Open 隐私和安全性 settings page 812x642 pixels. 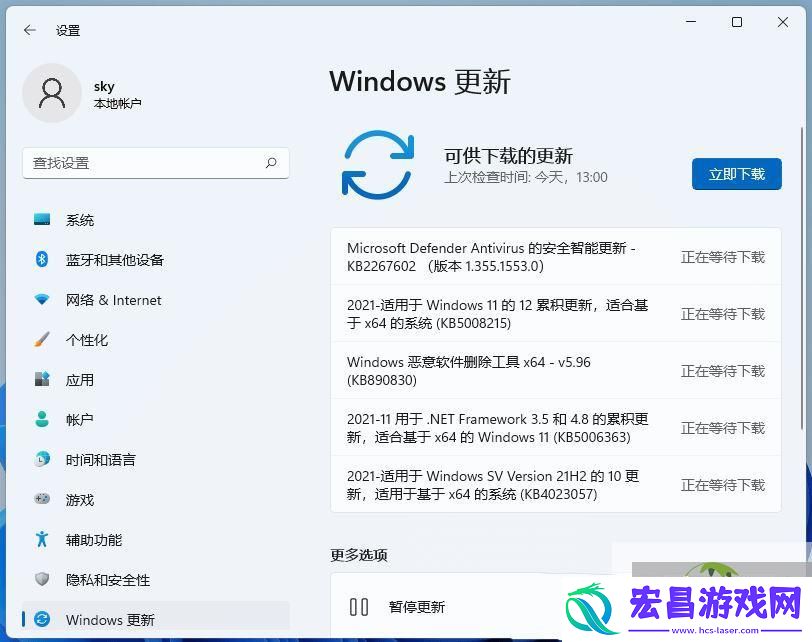155,579
